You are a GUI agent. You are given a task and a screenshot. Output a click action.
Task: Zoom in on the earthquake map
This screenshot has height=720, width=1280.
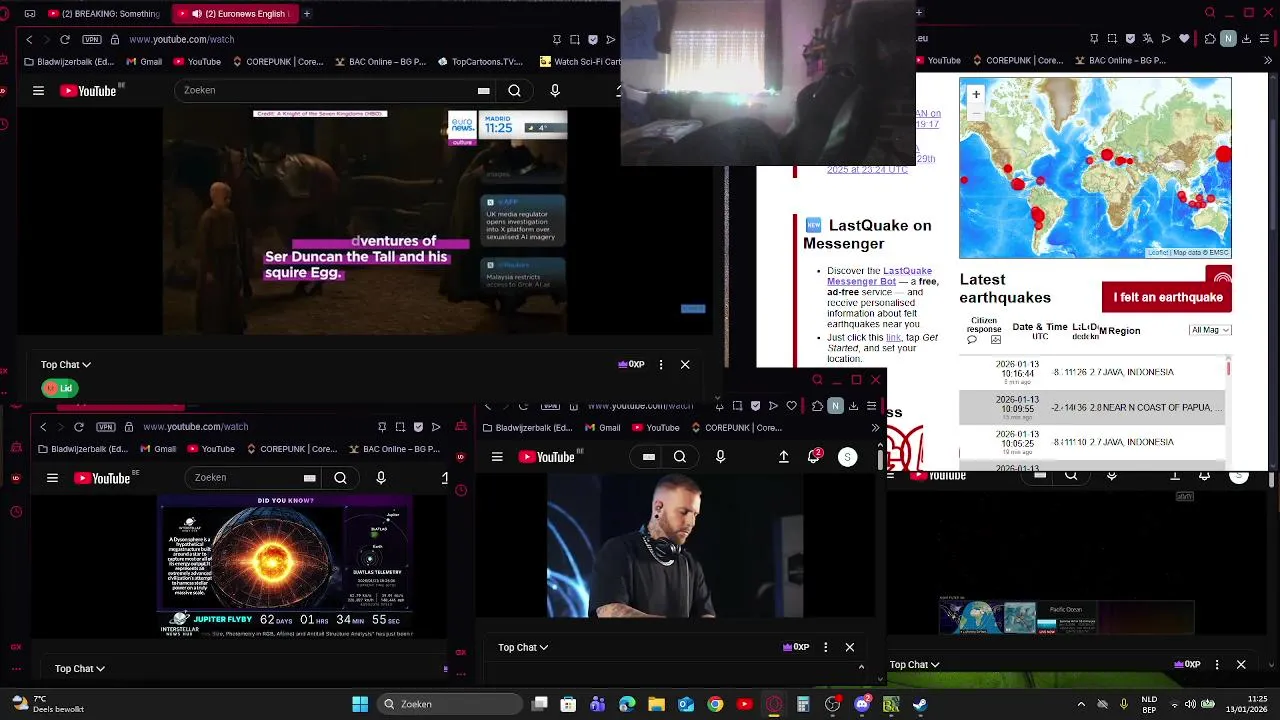pyautogui.click(x=976, y=94)
